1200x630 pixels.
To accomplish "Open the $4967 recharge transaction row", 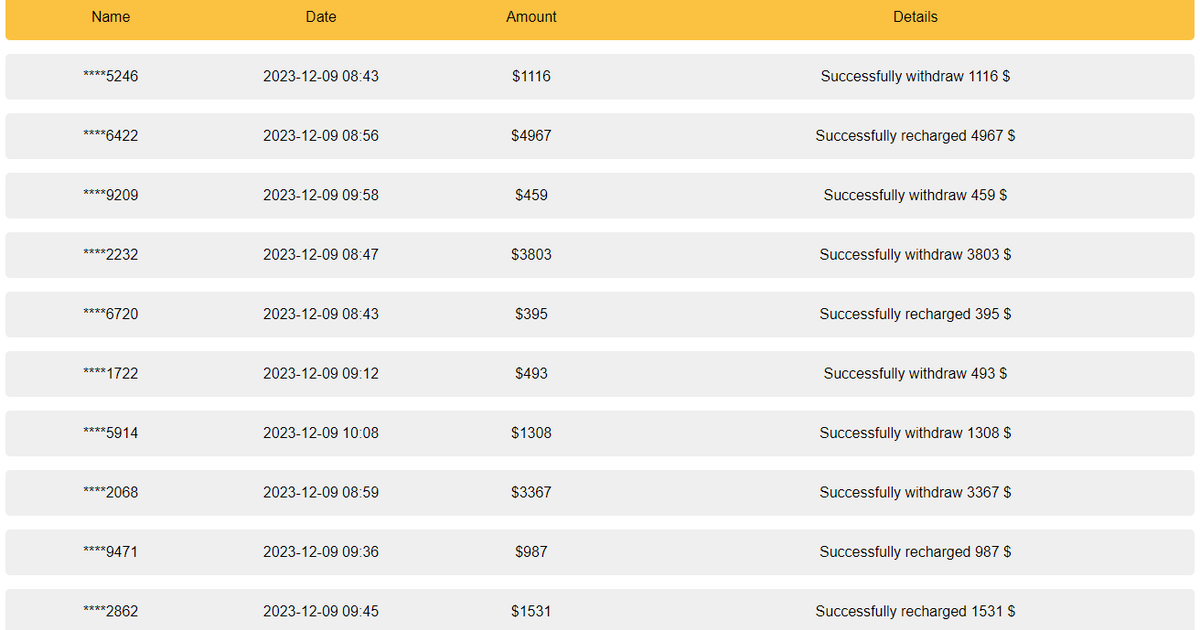I will point(600,136).
